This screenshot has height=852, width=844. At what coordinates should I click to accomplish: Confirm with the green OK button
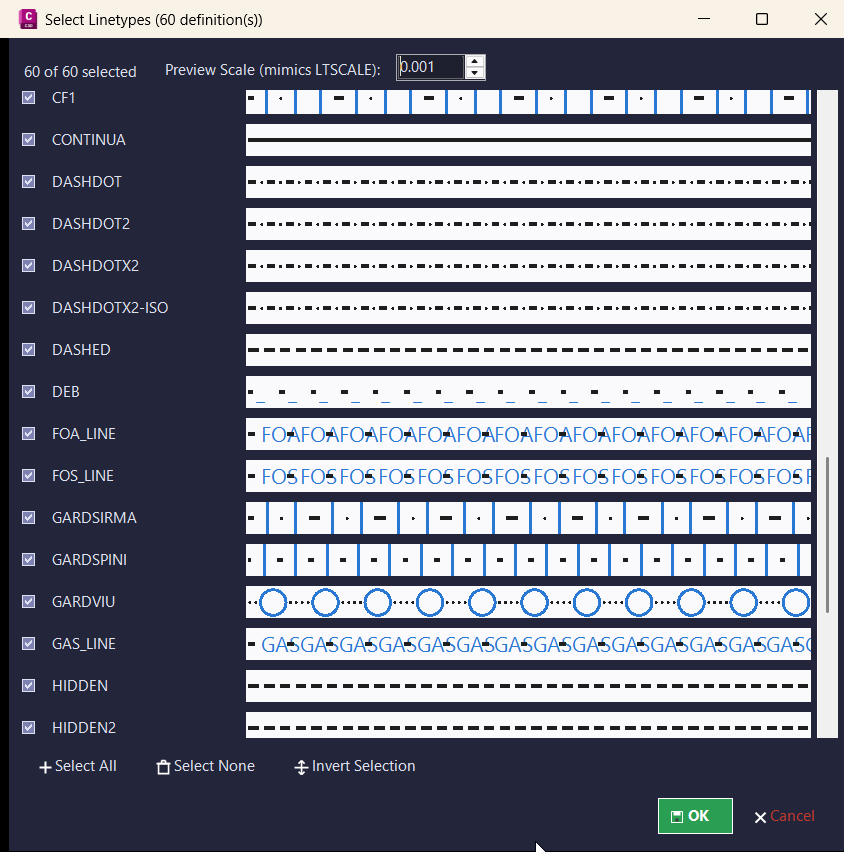(695, 816)
